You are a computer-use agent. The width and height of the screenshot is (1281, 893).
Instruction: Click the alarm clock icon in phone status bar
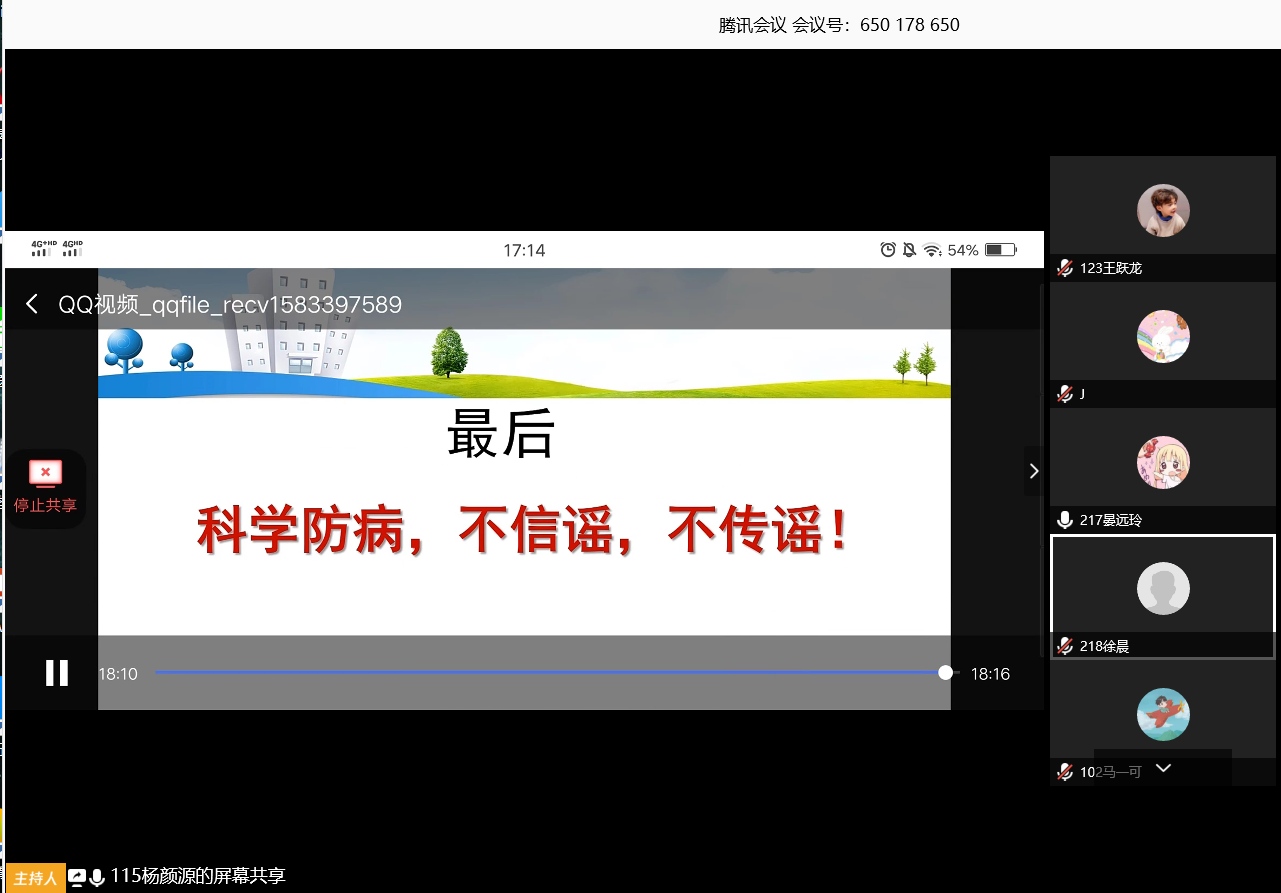888,250
